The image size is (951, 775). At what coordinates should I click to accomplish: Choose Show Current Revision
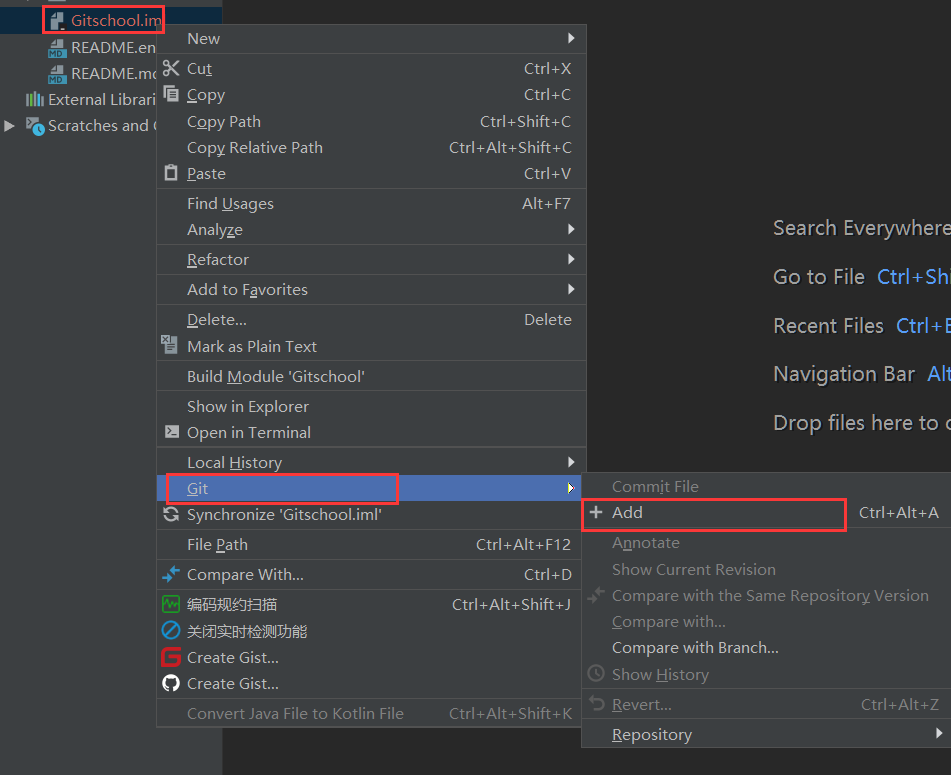coord(766,569)
